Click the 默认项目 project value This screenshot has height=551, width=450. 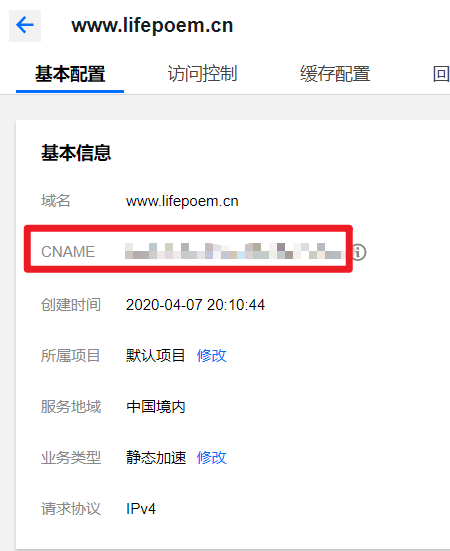(x=156, y=356)
